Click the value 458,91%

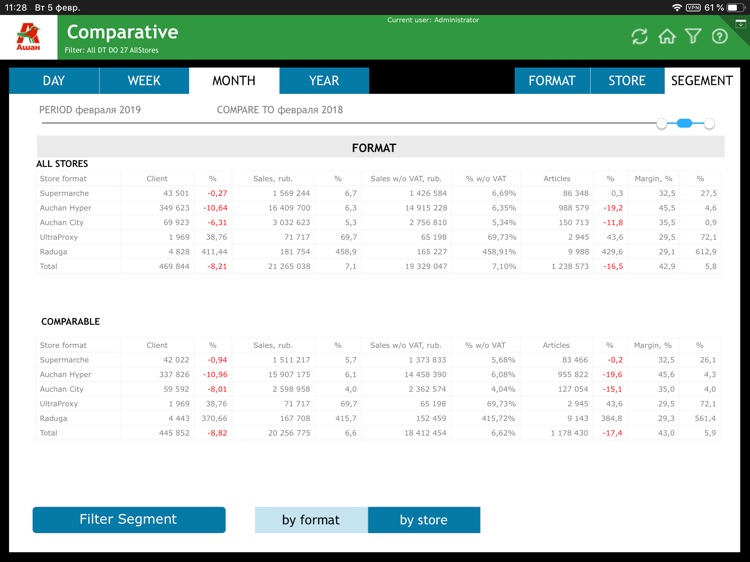click(499, 252)
